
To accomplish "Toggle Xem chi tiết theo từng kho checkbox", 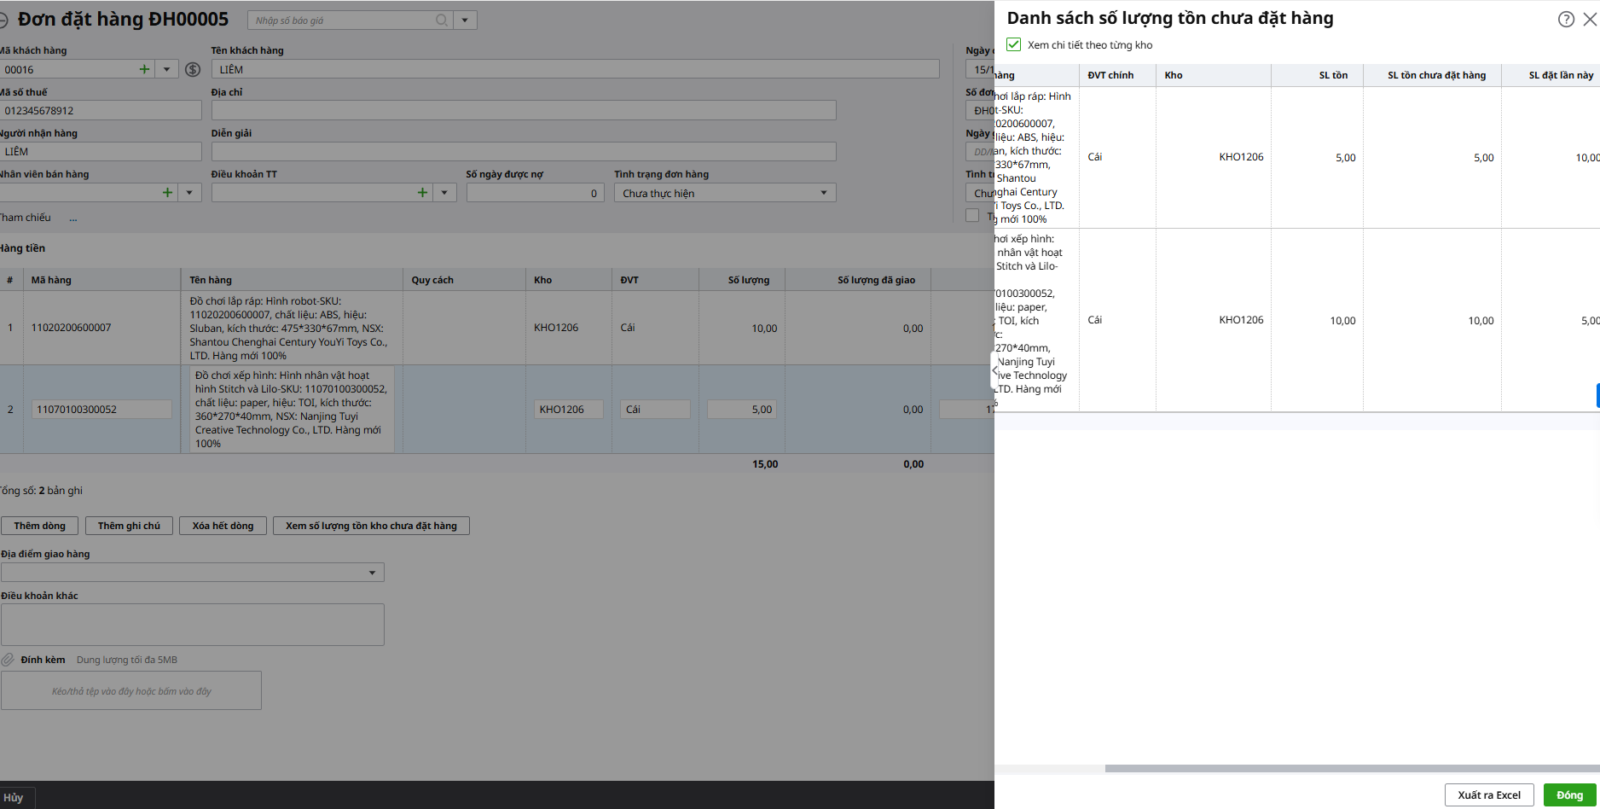I will point(1014,45).
